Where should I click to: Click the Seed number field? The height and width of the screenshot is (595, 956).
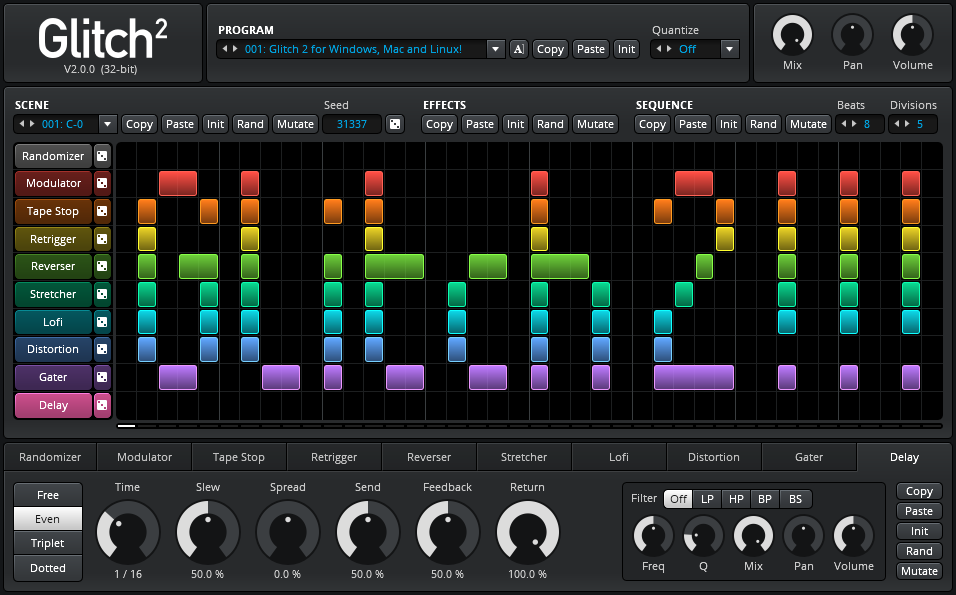click(x=352, y=124)
